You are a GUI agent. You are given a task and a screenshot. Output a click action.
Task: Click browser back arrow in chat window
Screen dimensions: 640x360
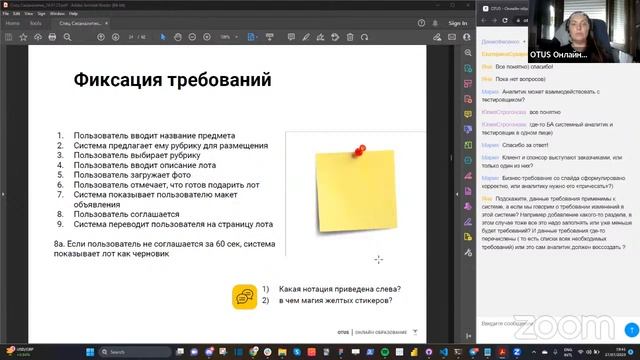pyautogui.click(x=484, y=20)
